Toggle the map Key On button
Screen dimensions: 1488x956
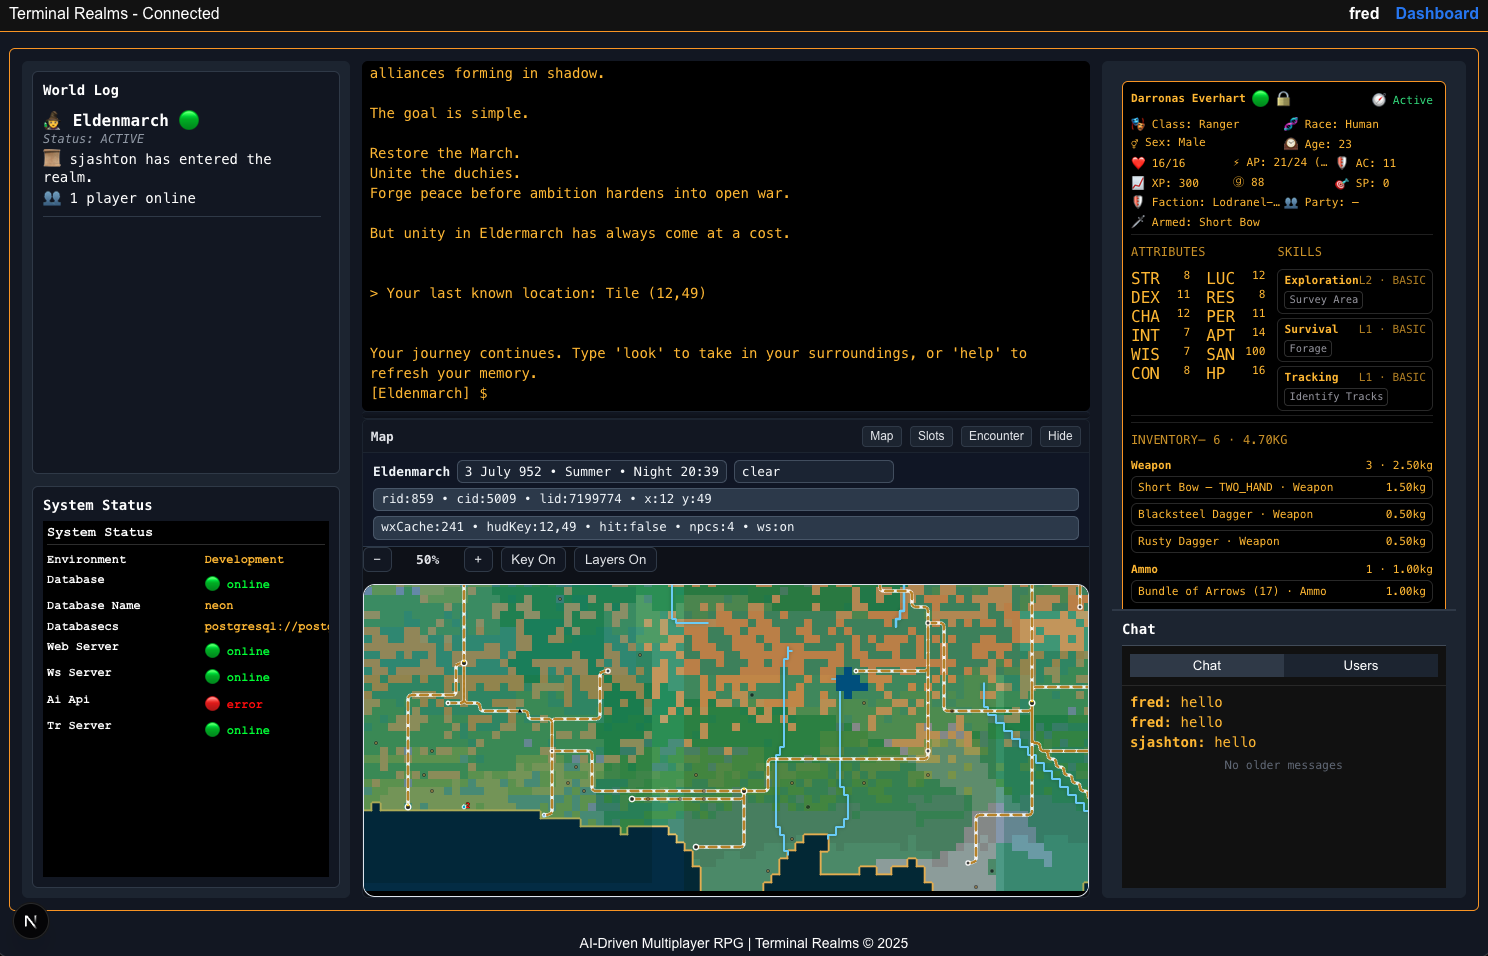point(533,559)
